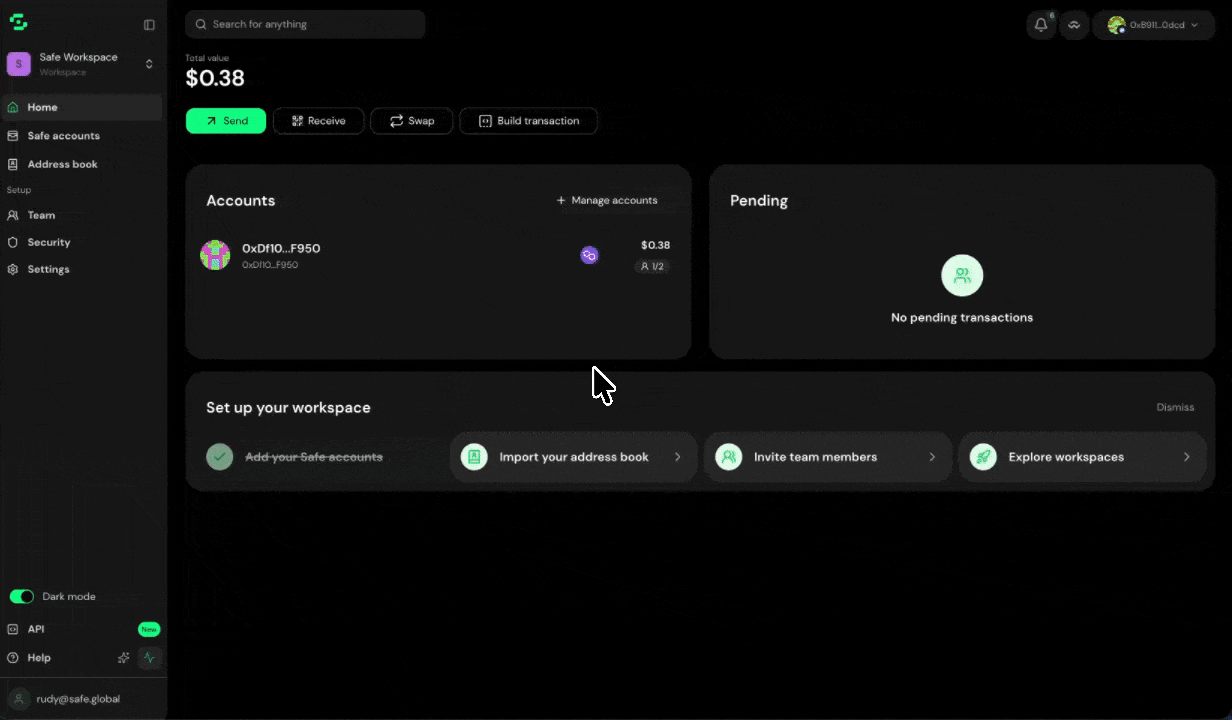
Task: Open notifications bell icon
Action: (x=1041, y=25)
